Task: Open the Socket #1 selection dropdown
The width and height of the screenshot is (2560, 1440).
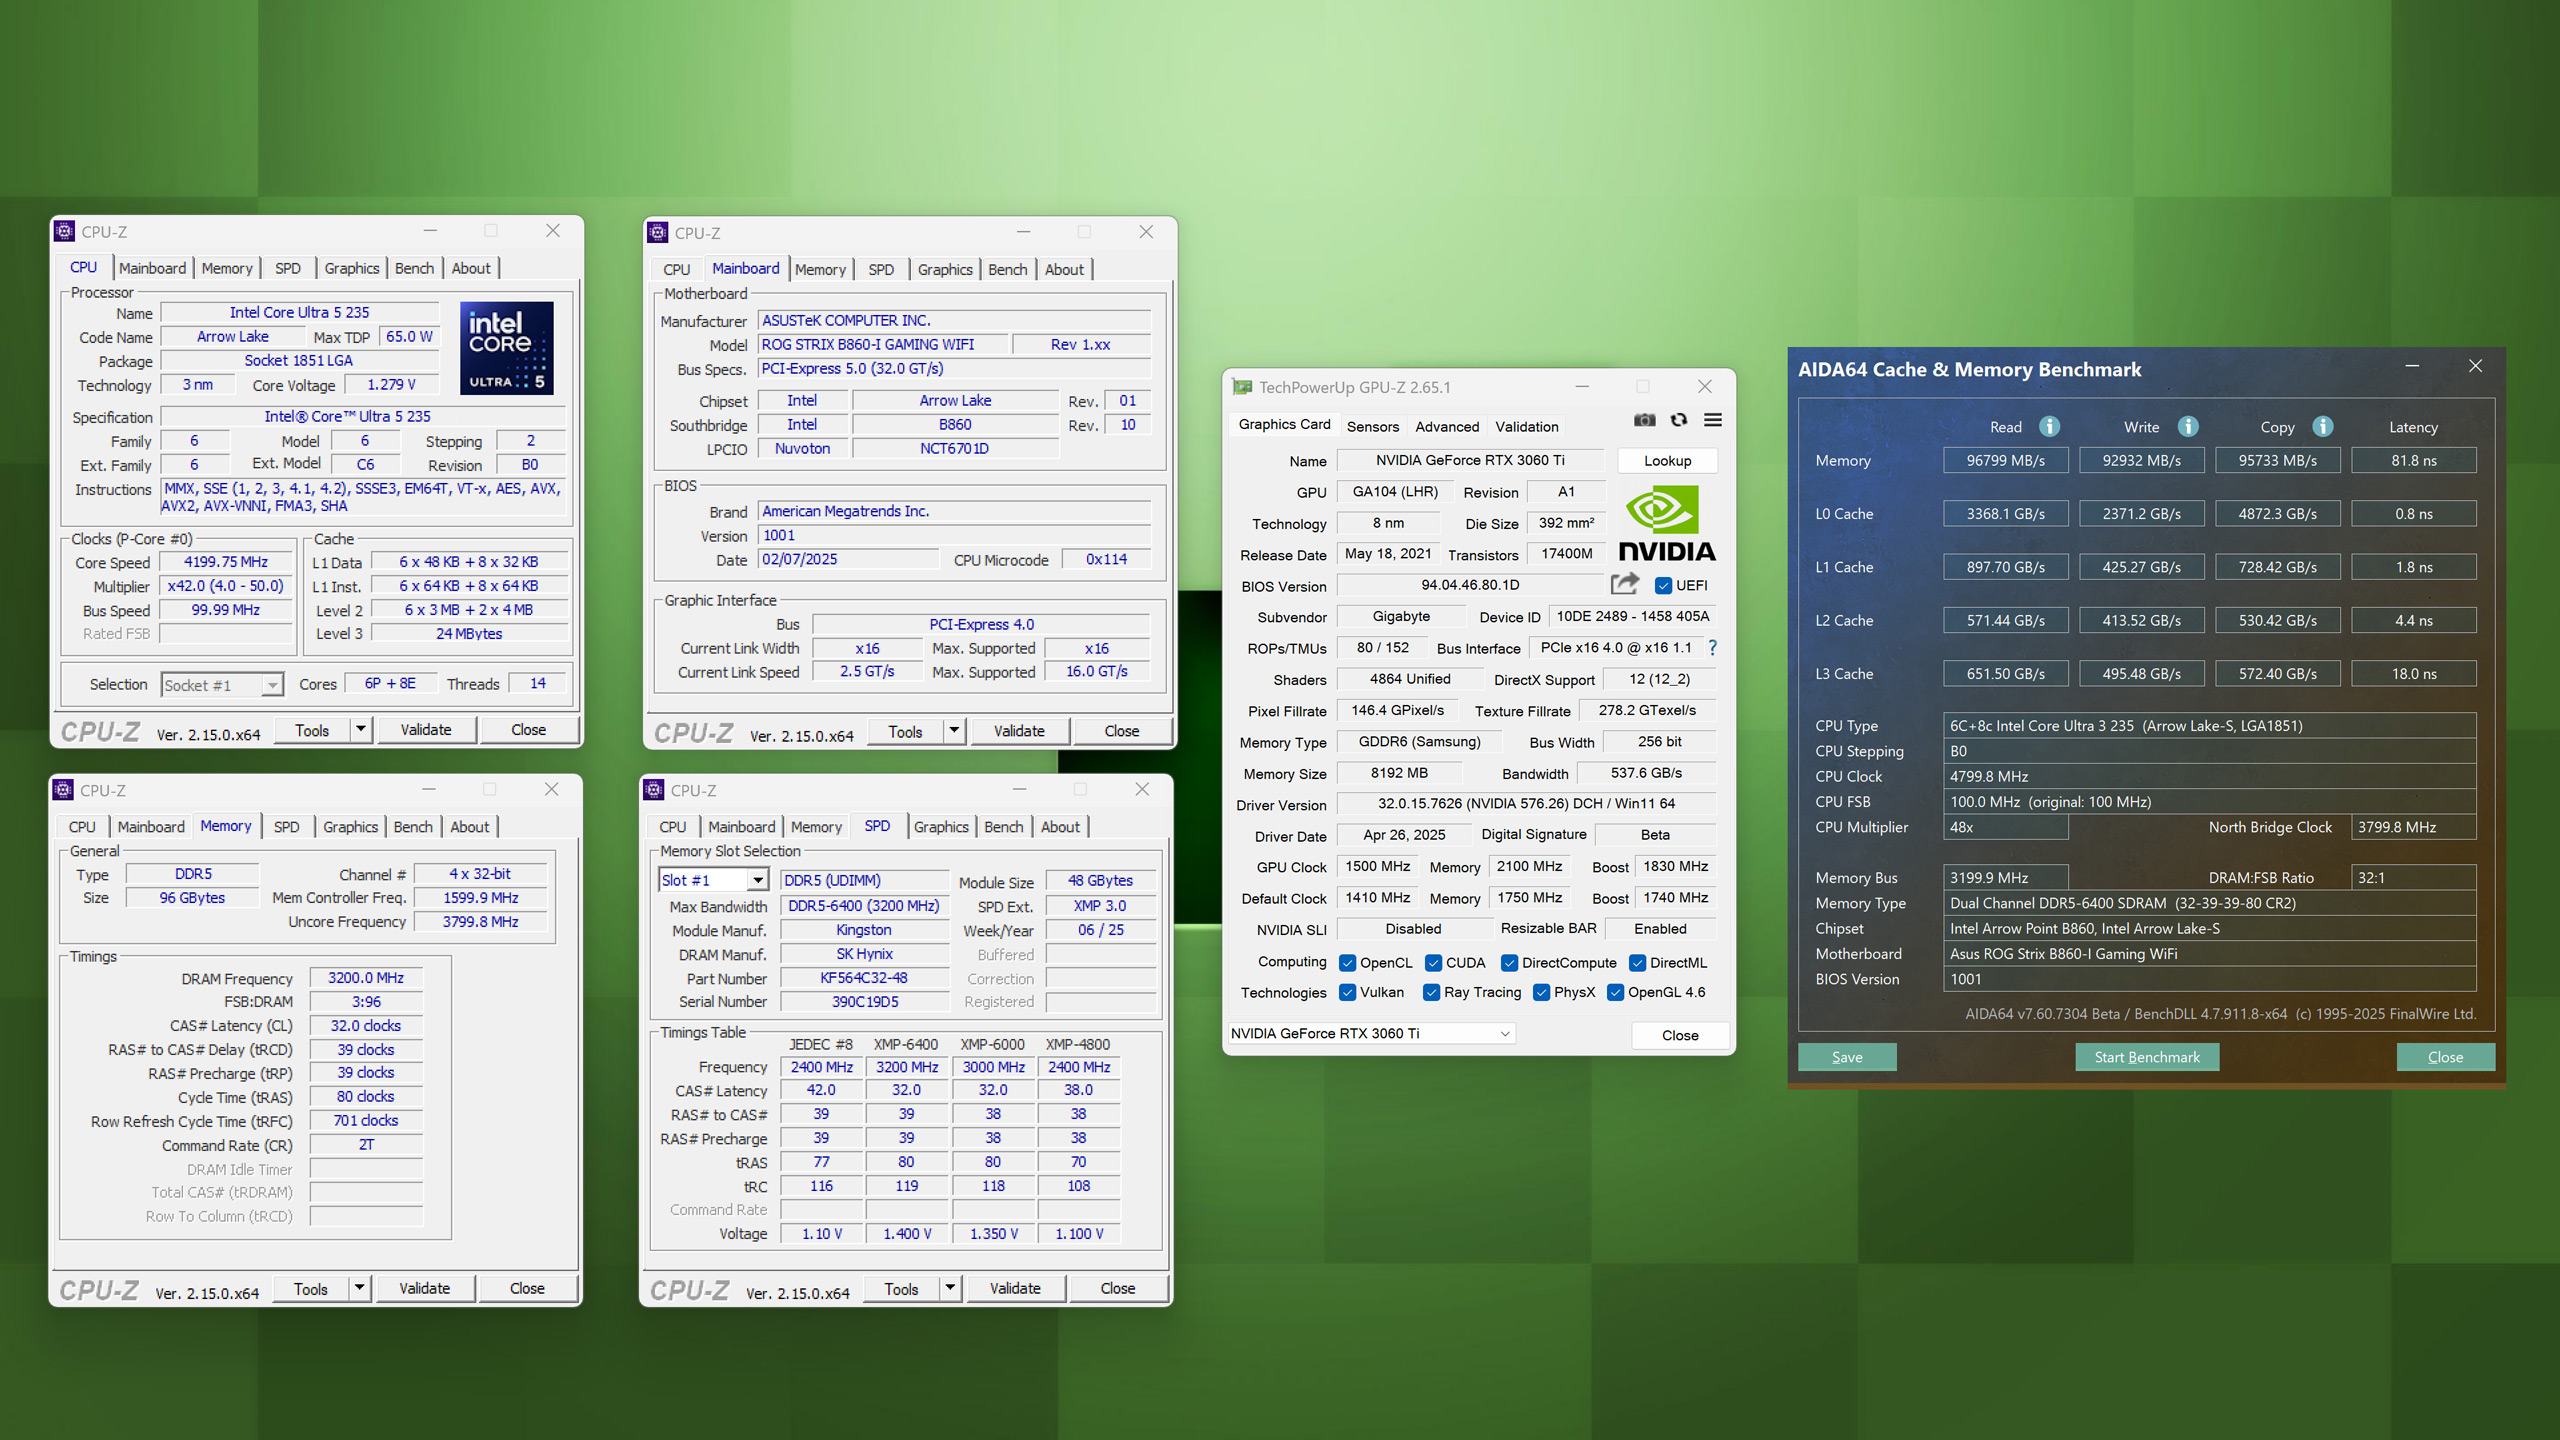Action: (x=222, y=685)
